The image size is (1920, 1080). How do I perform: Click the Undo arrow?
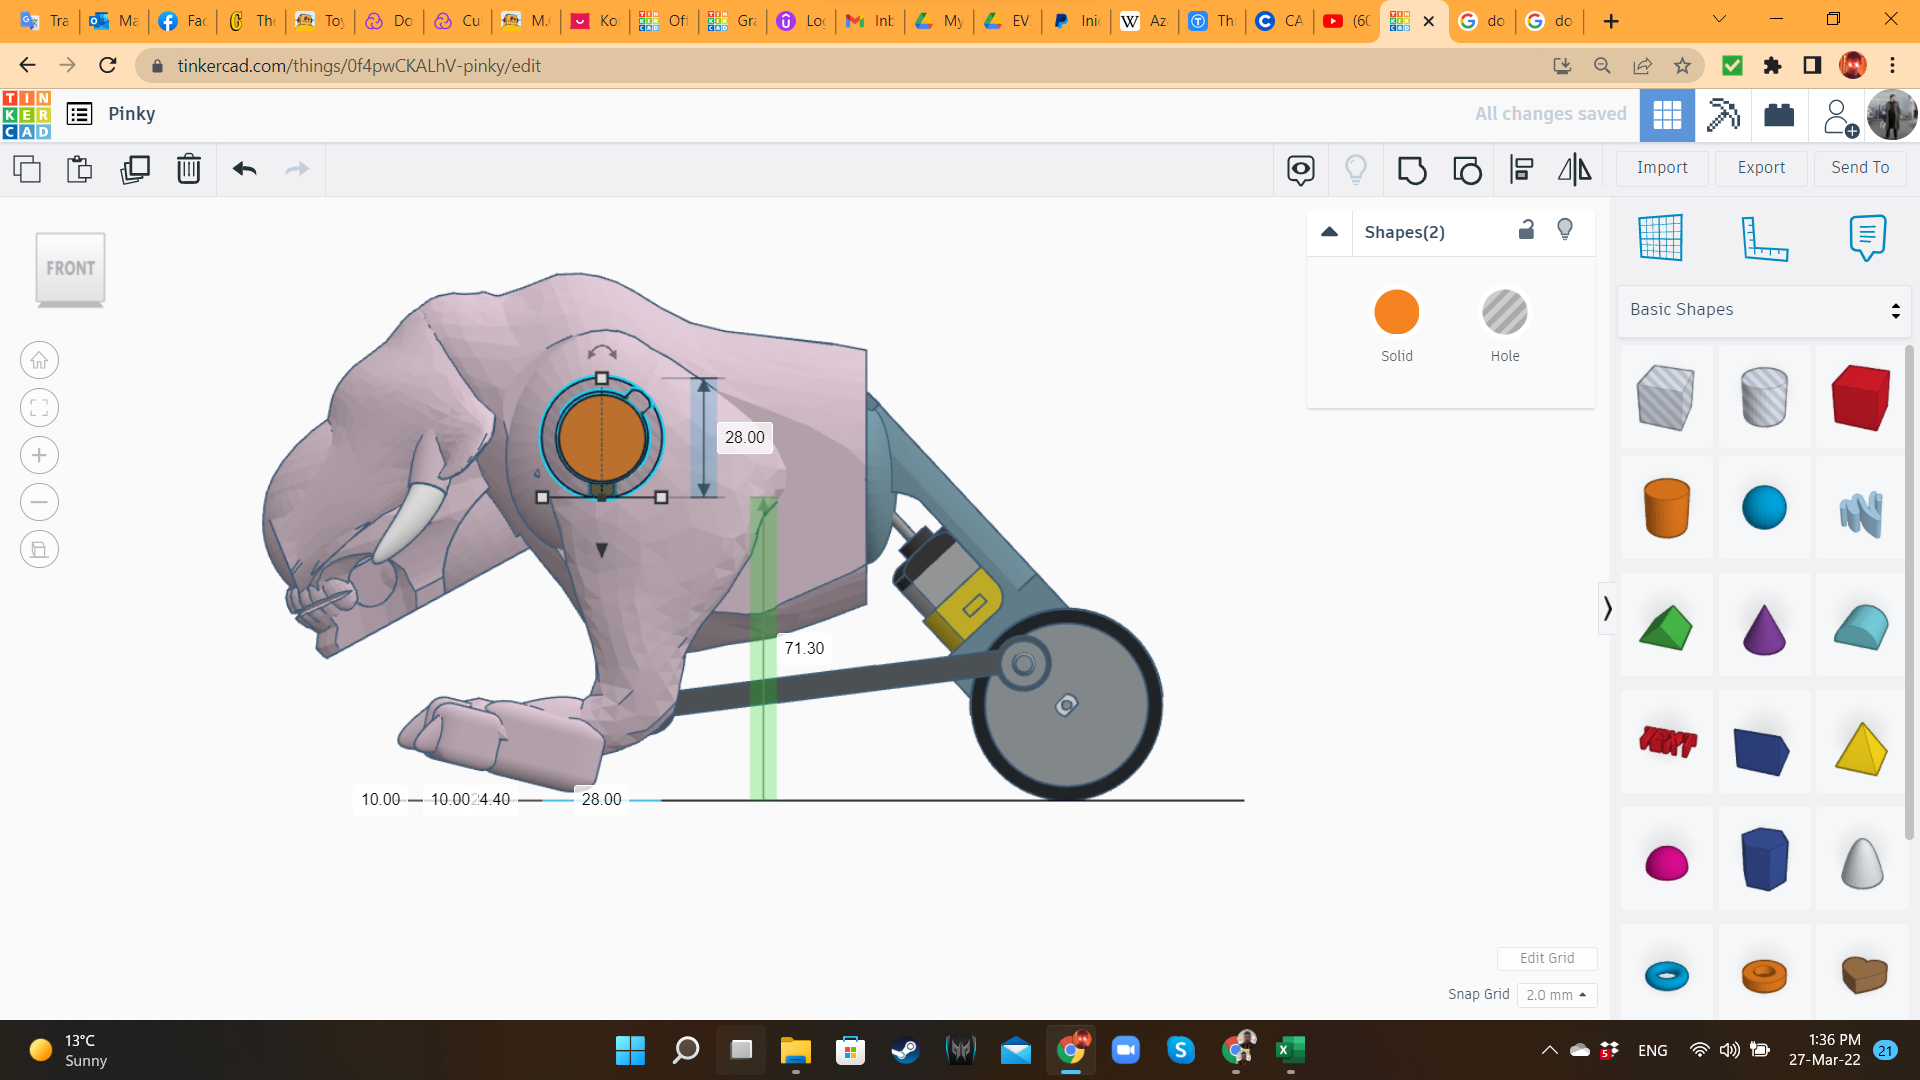245,169
